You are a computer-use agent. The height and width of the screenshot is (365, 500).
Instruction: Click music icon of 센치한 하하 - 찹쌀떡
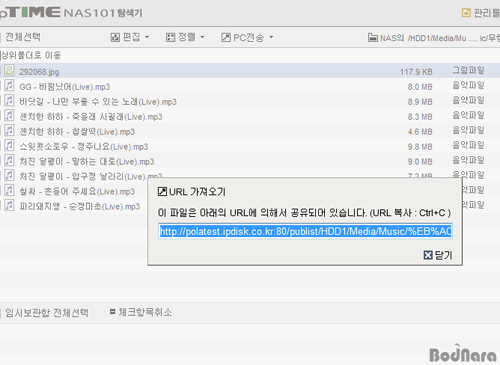(x=9, y=131)
